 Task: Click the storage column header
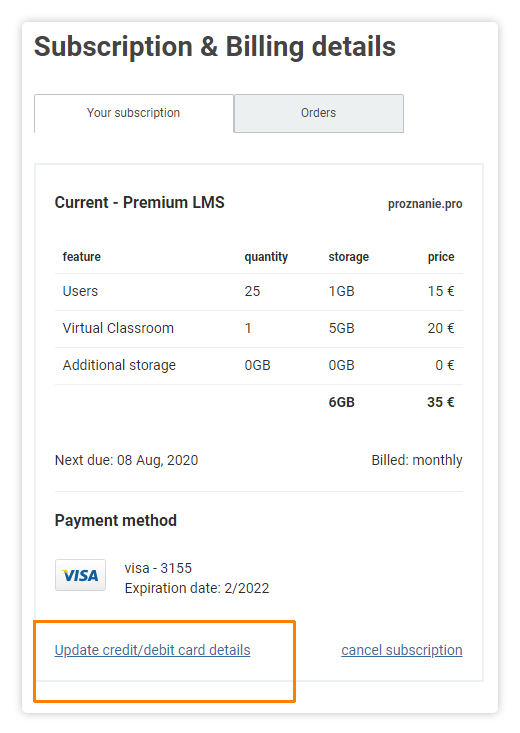click(x=348, y=257)
